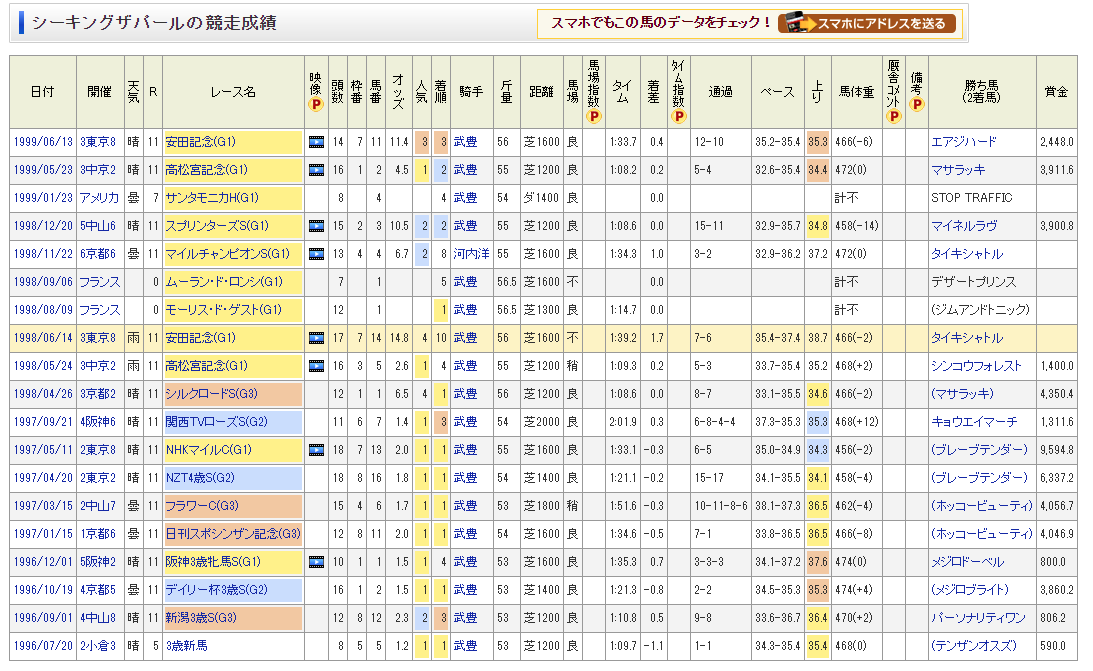Image resolution: width=1093 pixels, height=671 pixels.
Task: Play video for 阪神3歳牝馬S(G1) race
Action: [x=316, y=562]
